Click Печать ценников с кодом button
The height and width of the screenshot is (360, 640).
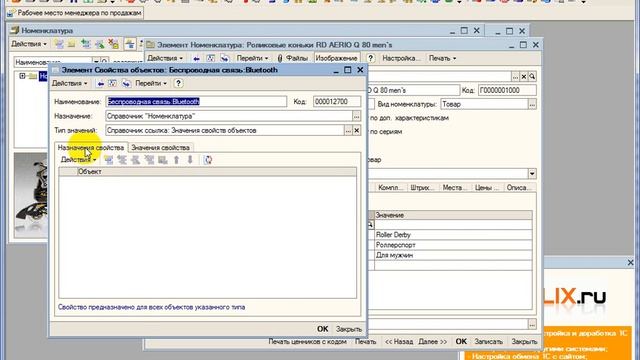(307, 342)
